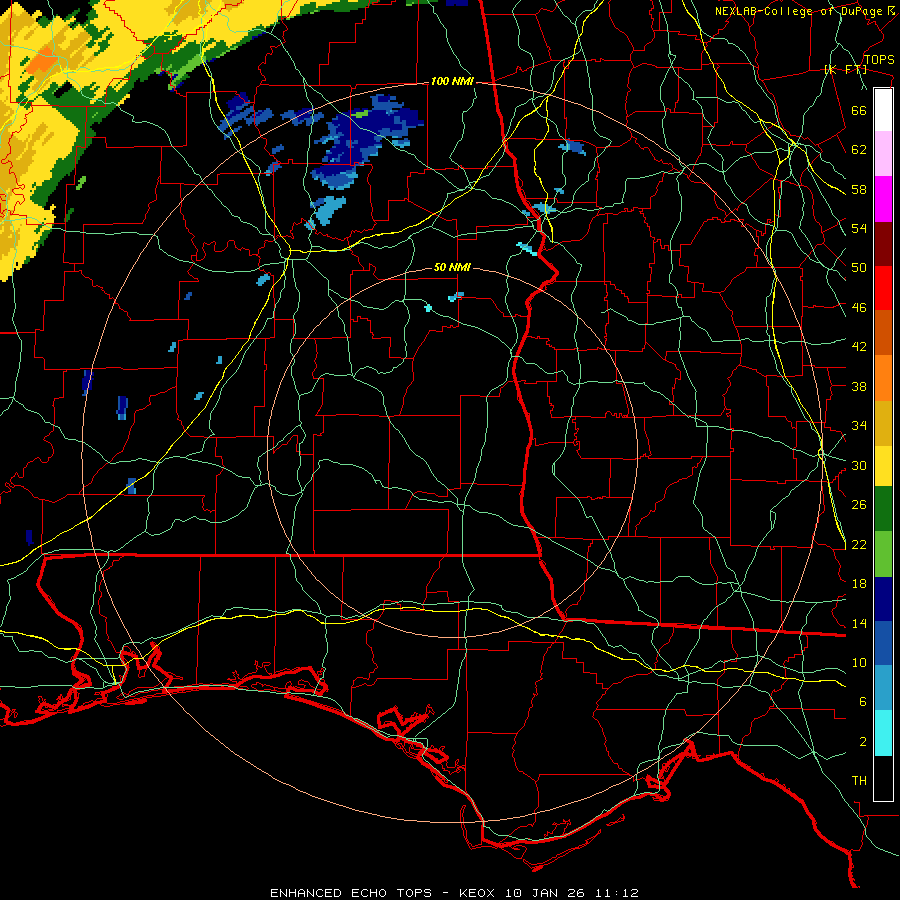Click the TOPS legend title
900x900 pixels.
(879, 60)
